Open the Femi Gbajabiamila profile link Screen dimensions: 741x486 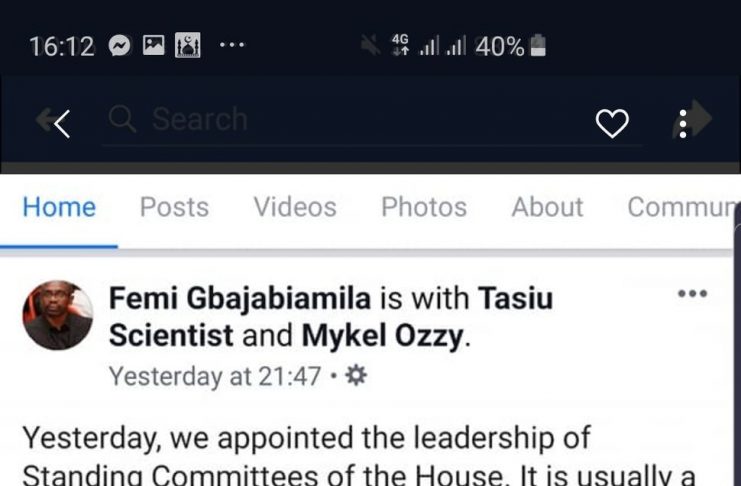[239, 298]
